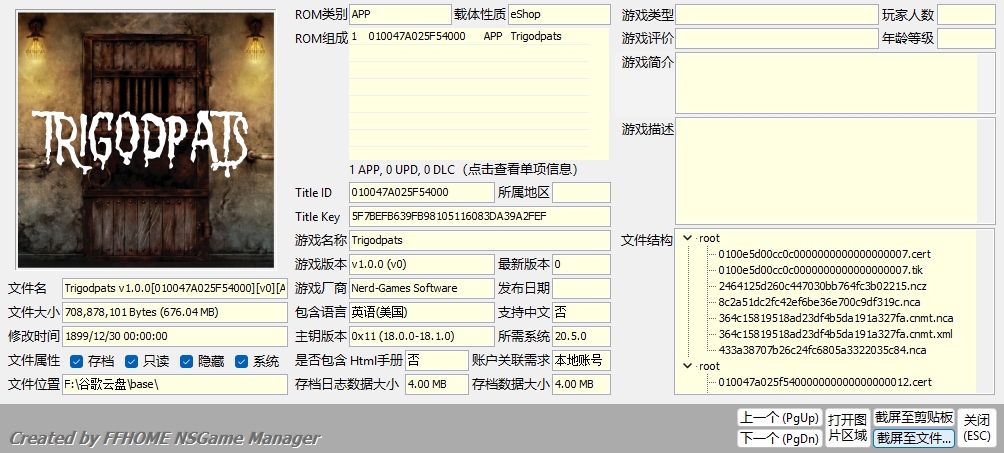
Task: Click the 游戏版本 field v1.0.0 (v0)
Action: pos(421,264)
